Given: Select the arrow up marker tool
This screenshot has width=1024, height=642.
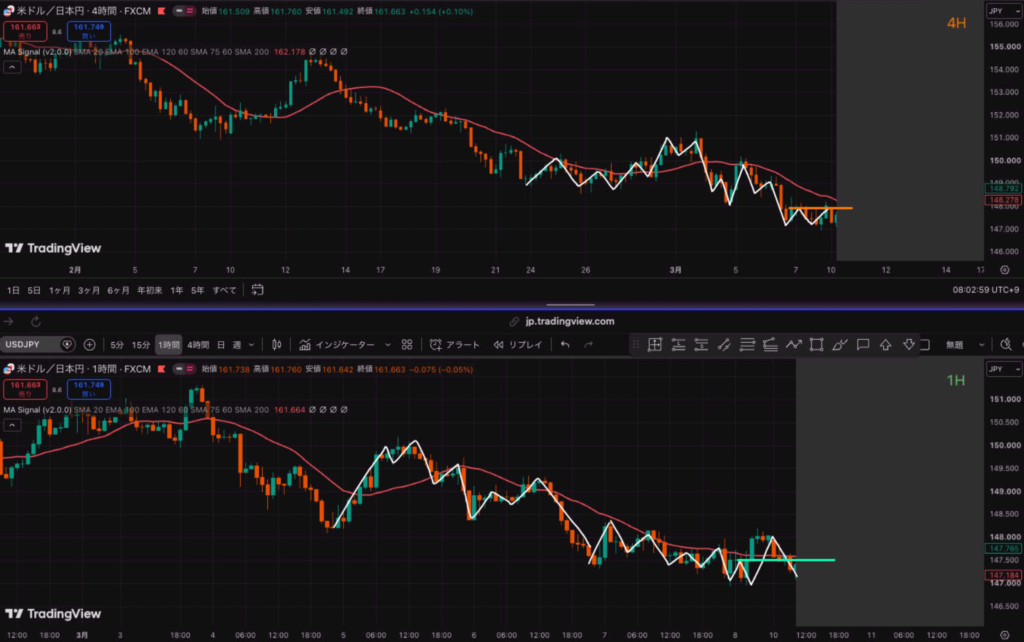Looking at the screenshot, I should (886, 344).
